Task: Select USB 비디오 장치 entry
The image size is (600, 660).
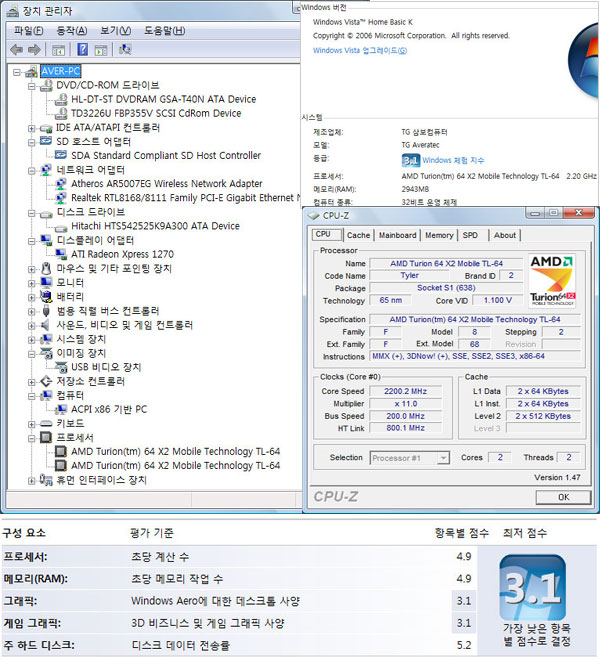Action: pyautogui.click(x=106, y=367)
